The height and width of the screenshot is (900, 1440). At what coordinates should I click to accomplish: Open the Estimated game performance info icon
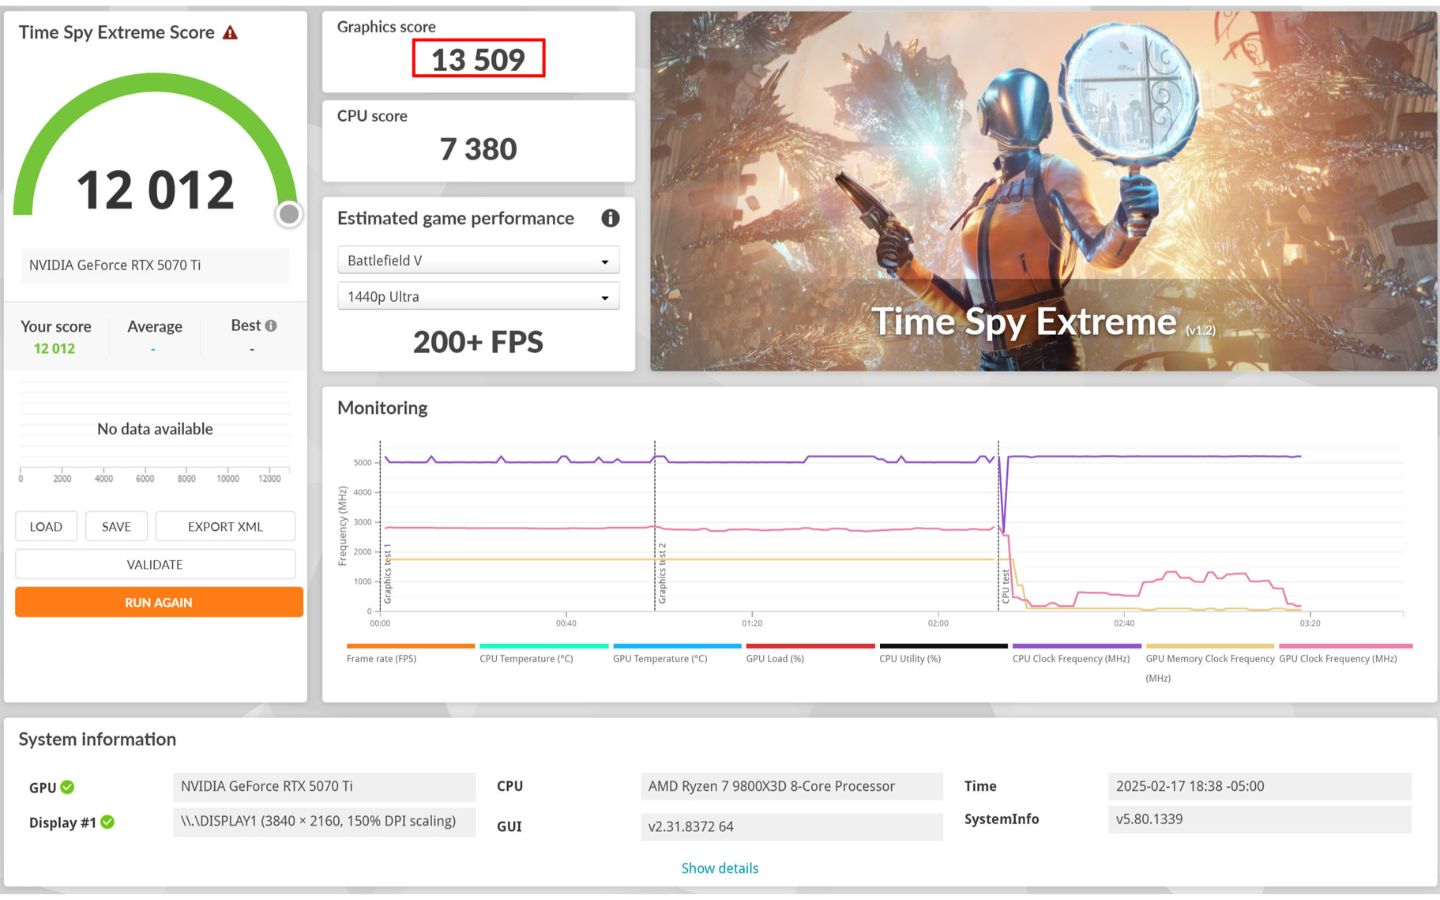click(x=610, y=218)
